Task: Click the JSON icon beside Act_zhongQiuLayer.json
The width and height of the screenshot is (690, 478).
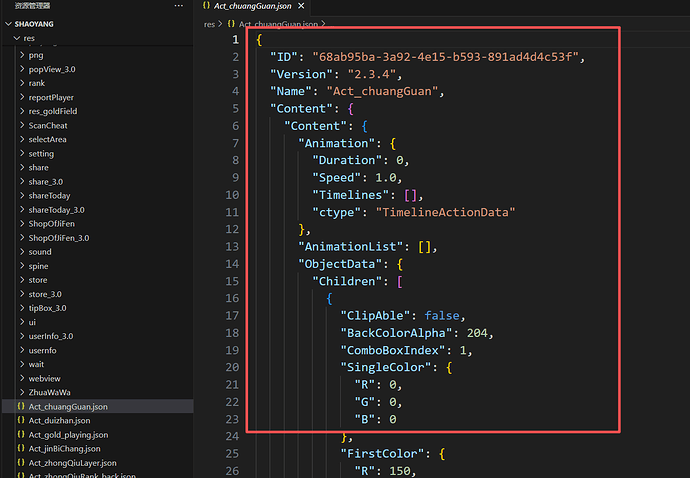Action: (x=21, y=462)
